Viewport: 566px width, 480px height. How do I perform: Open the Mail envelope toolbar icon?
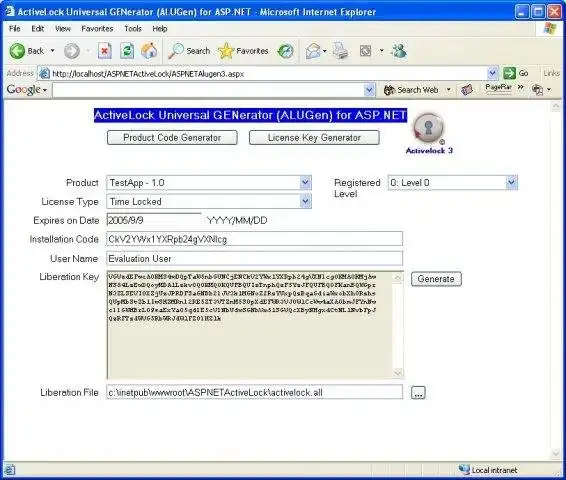coord(313,51)
